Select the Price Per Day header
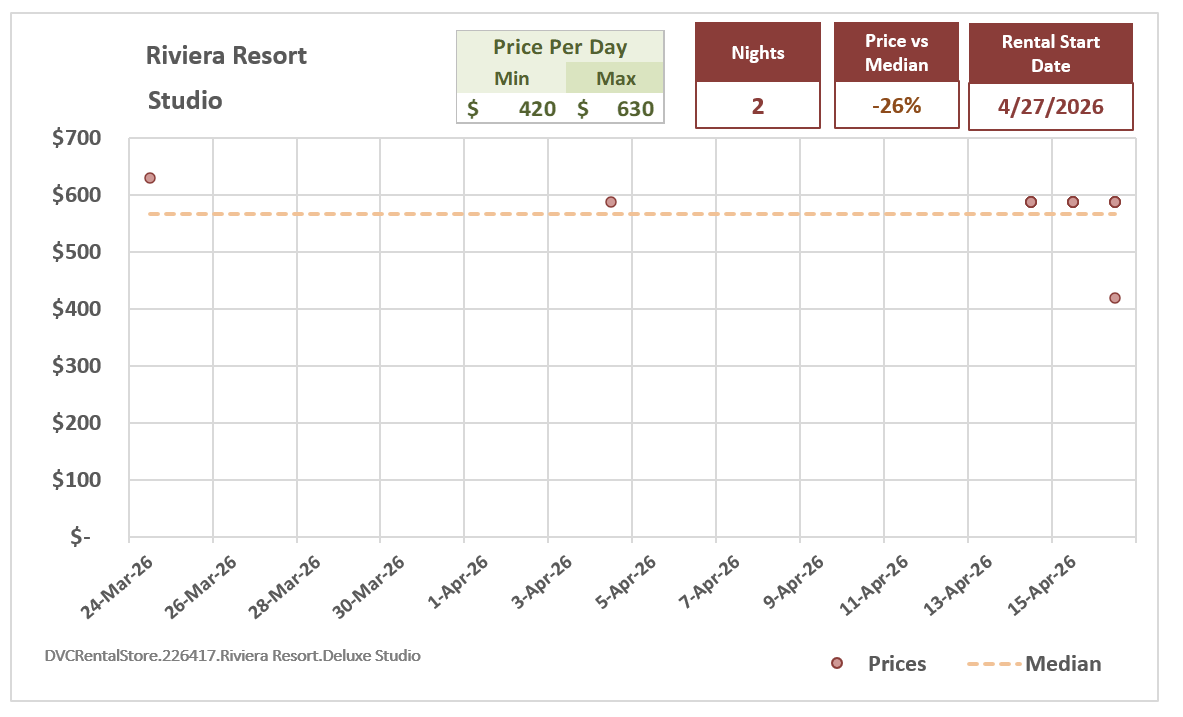The width and height of the screenshot is (1183, 717). click(x=560, y=47)
